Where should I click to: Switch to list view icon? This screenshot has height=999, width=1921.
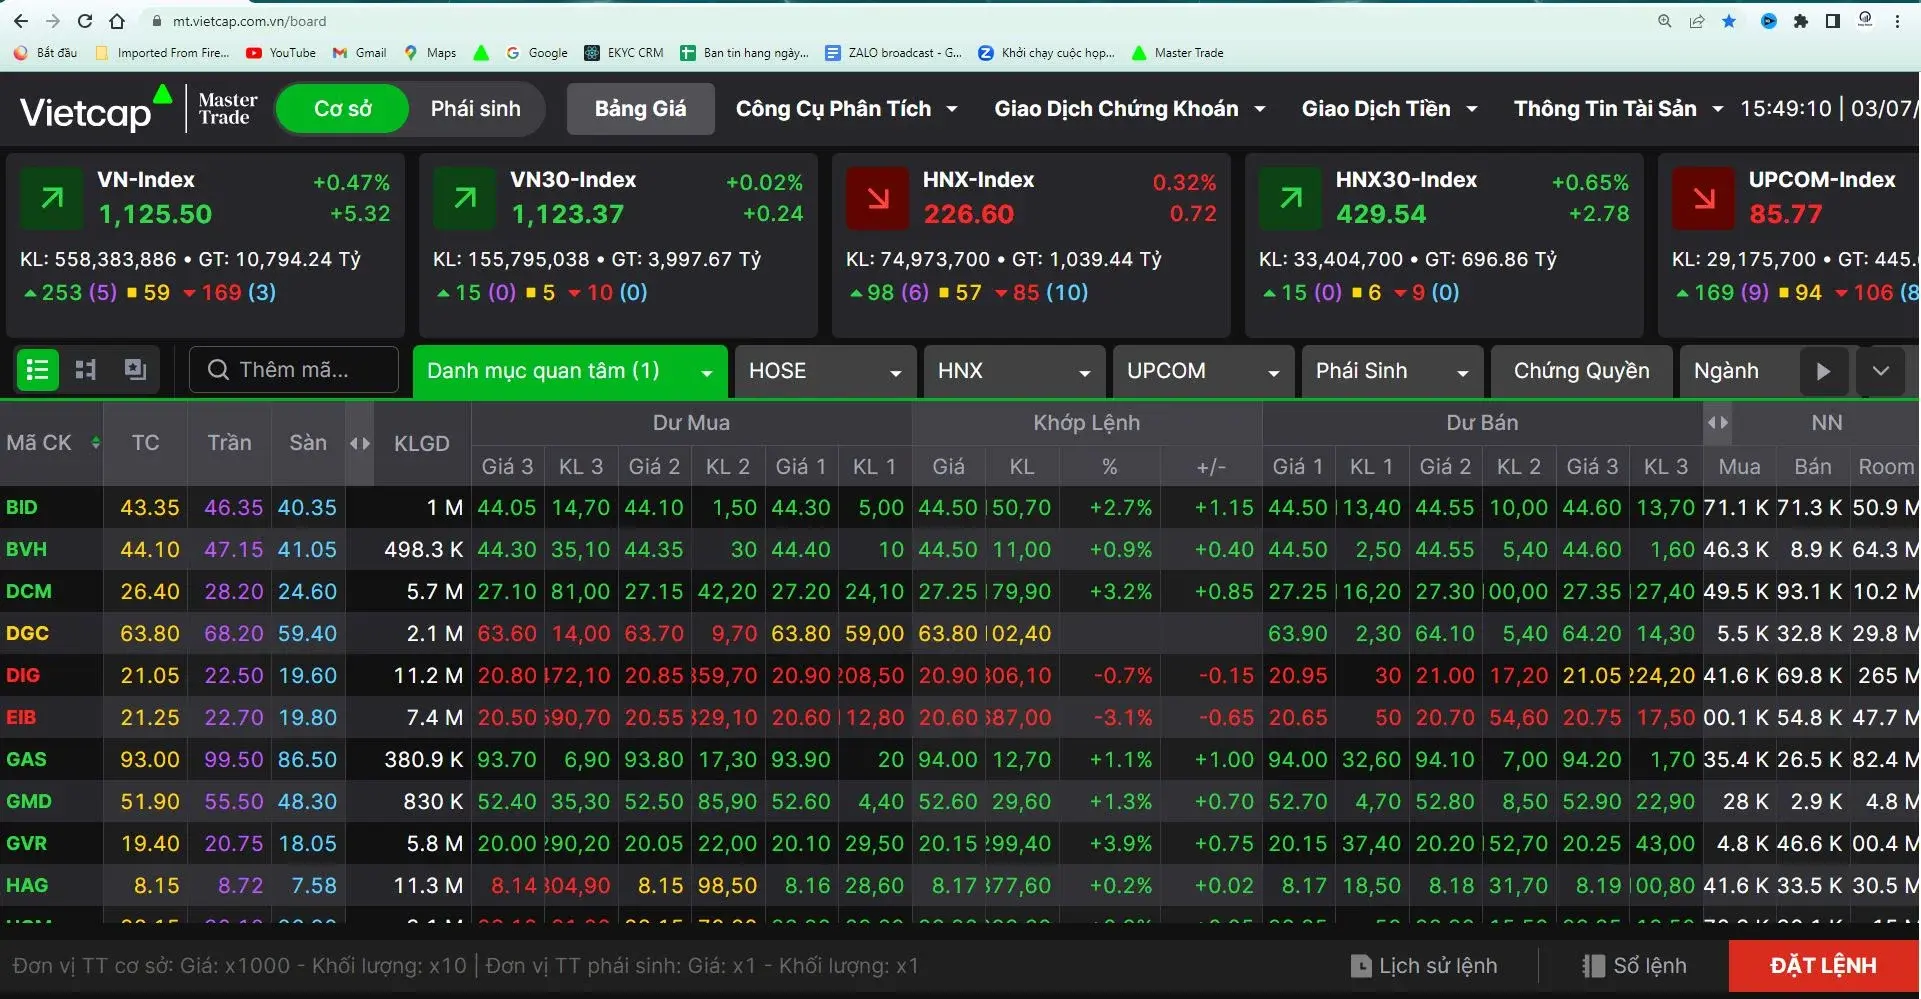tap(38, 370)
